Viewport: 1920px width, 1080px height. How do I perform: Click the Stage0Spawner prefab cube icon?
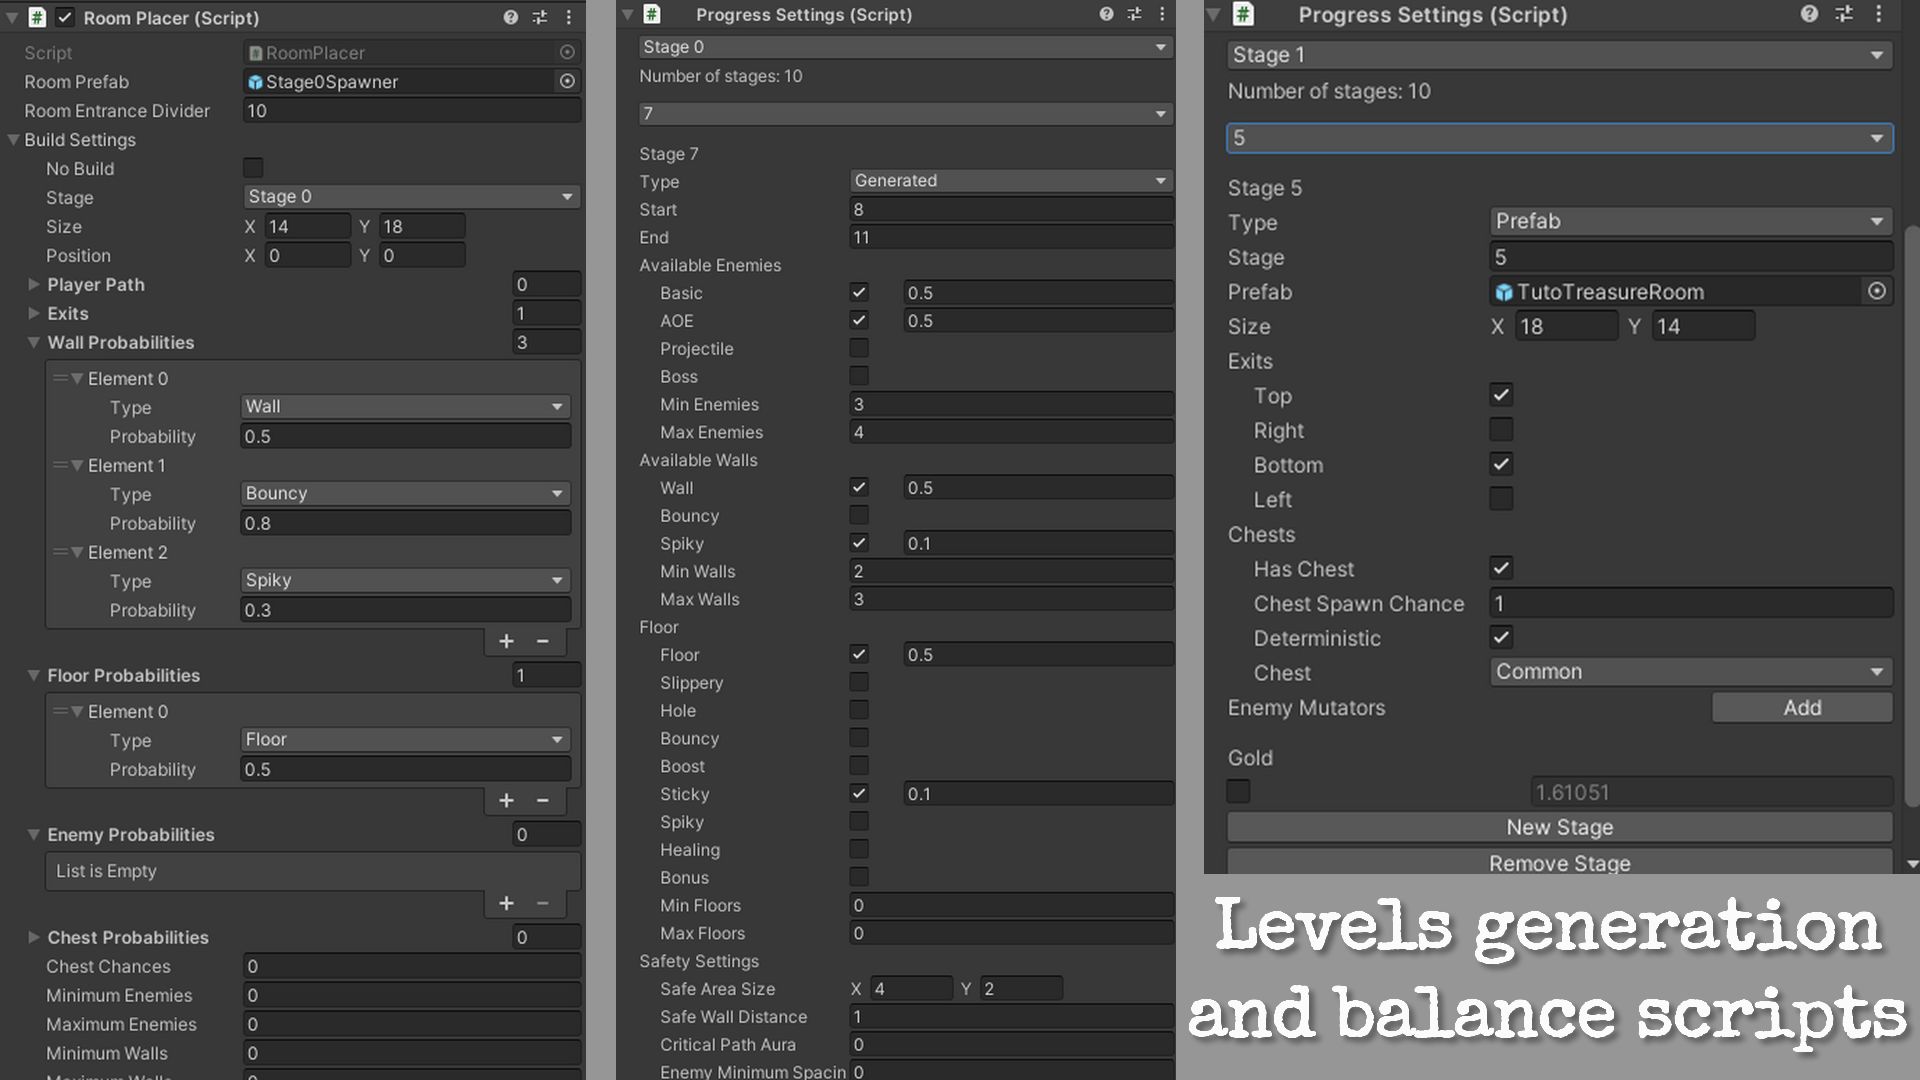click(255, 82)
